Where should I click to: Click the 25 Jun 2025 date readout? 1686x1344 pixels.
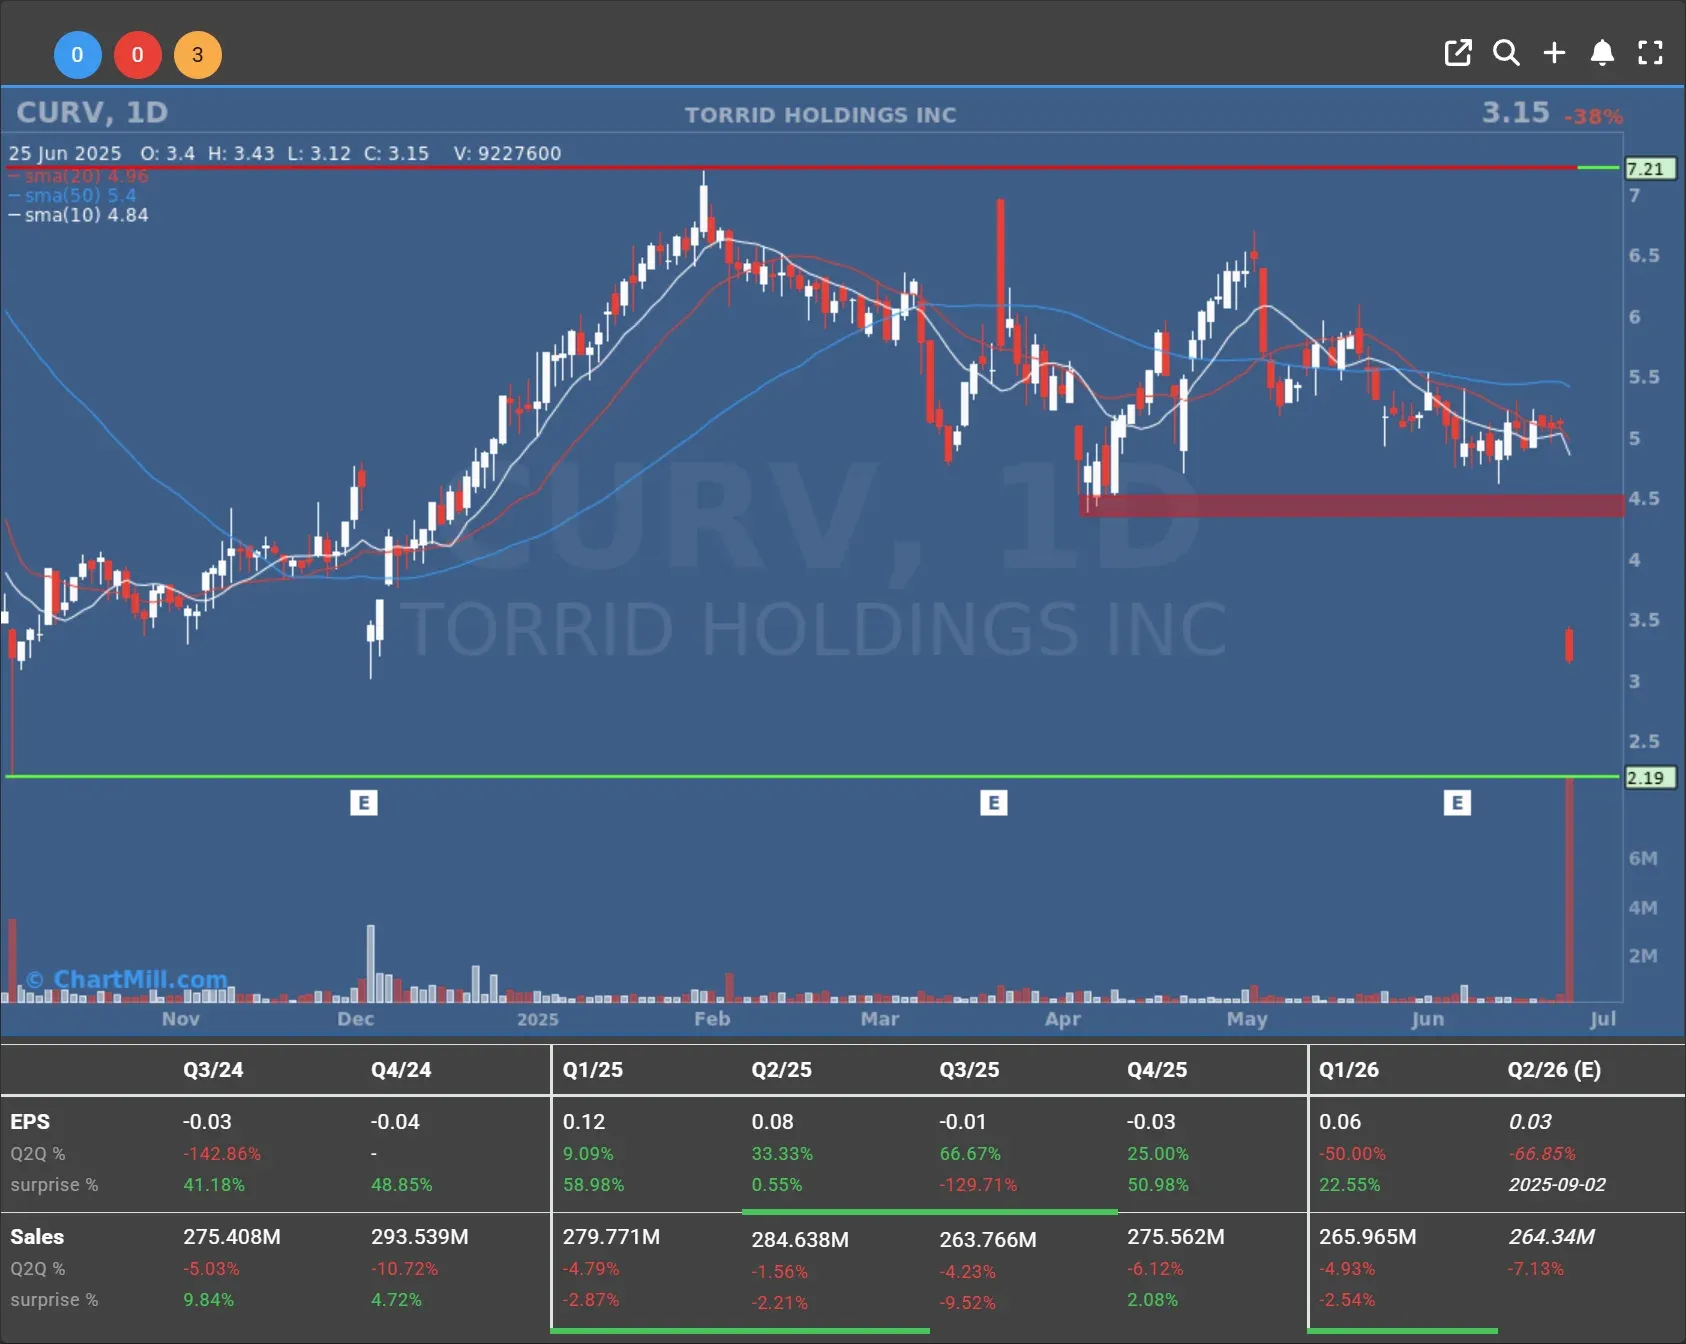pyautogui.click(x=65, y=153)
